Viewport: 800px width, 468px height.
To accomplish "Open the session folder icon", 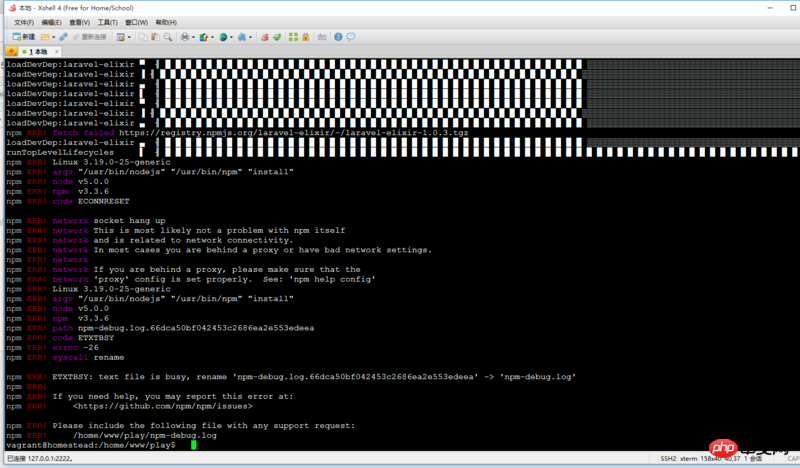I will (45, 37).
